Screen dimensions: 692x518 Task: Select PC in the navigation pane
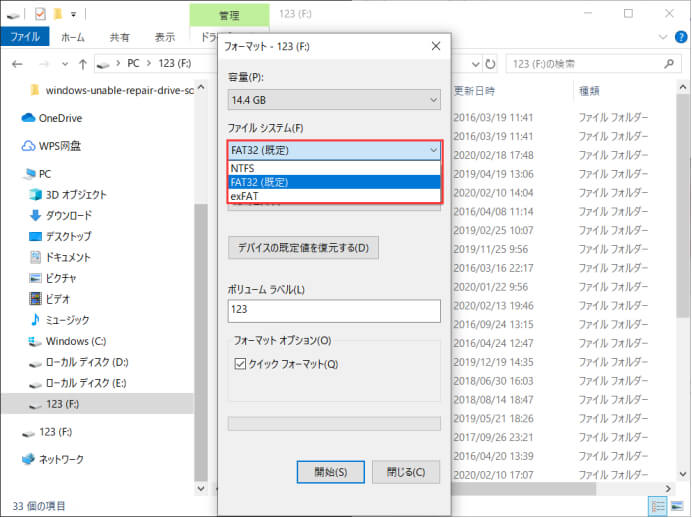37,174
